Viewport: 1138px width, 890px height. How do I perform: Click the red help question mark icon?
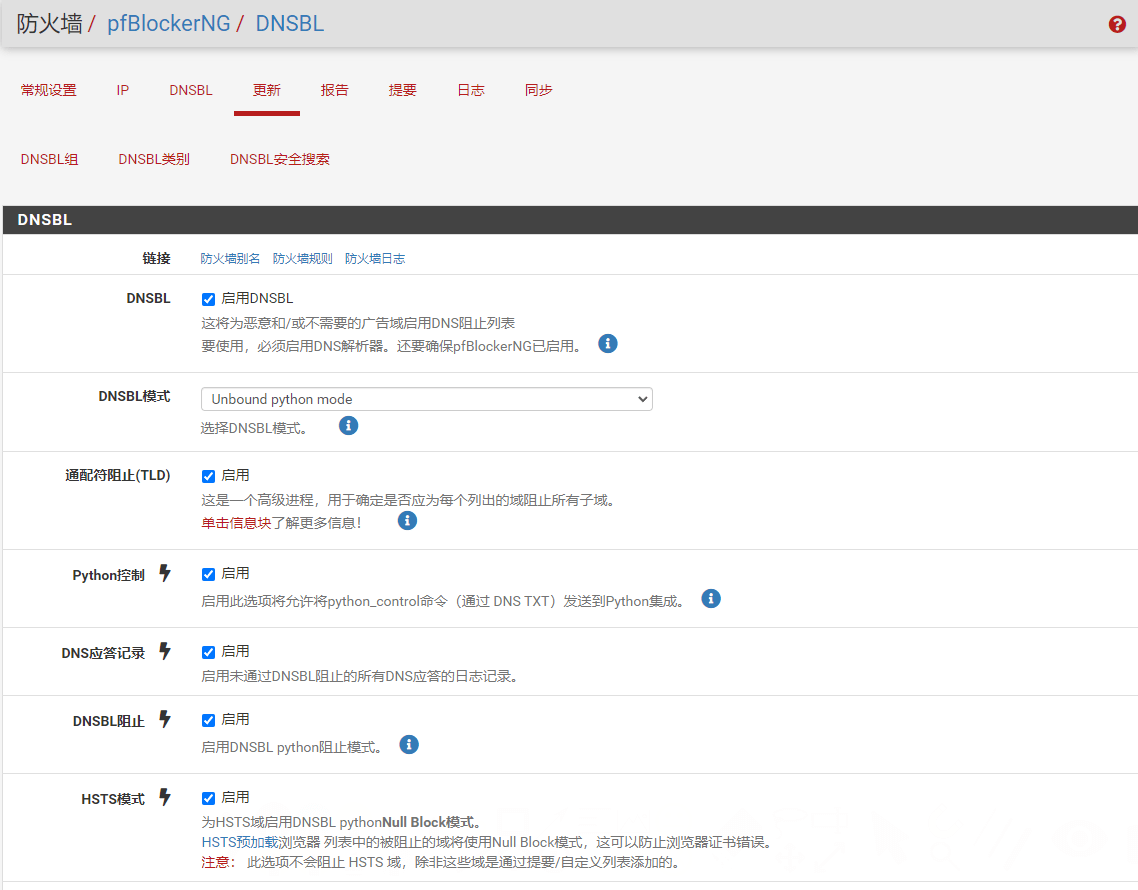pos(1117,25)
